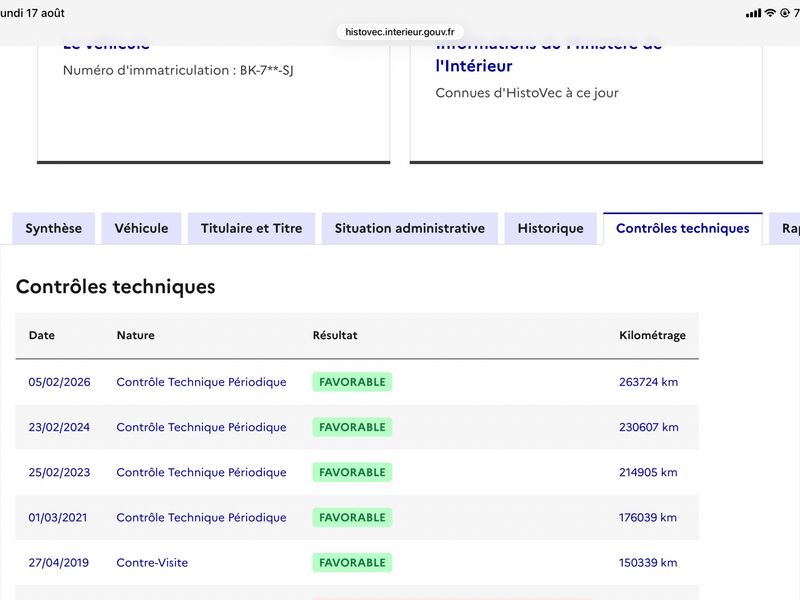Select date 01/03/2021
The width and height of the screenshot is (800, 600).
click(58, 517)
